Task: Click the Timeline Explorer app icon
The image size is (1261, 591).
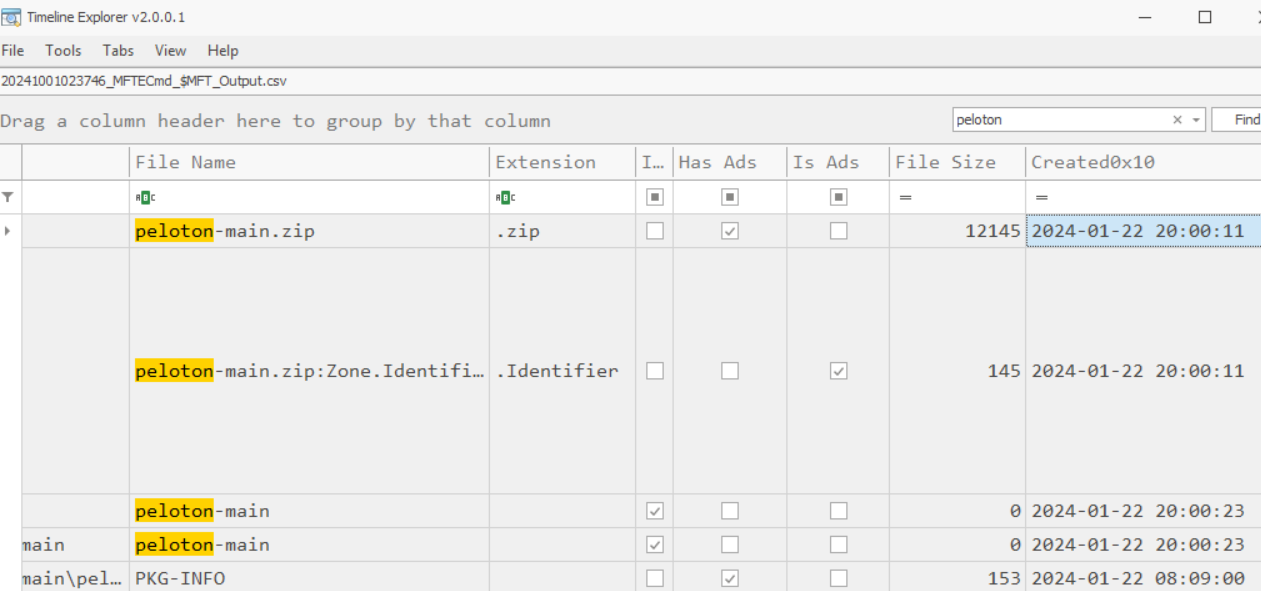Action: 12,17
